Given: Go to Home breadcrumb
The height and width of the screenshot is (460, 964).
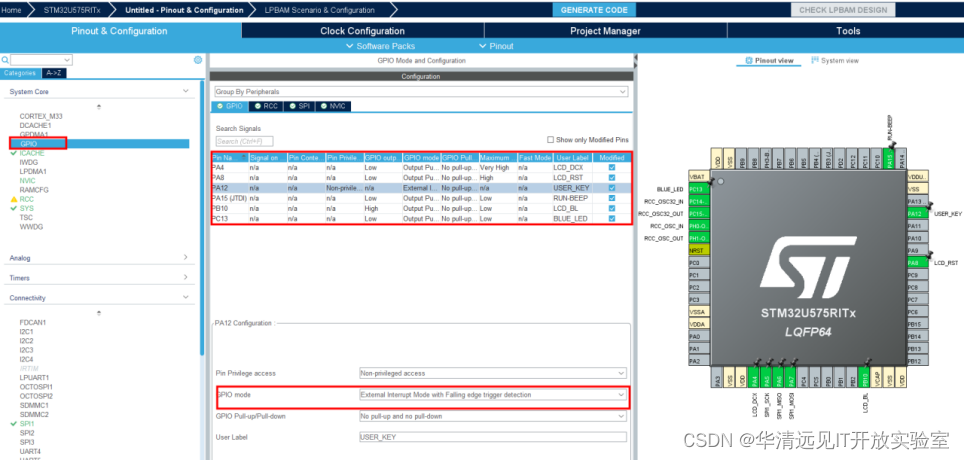Looking at the screenshot, I should point(12,10).
